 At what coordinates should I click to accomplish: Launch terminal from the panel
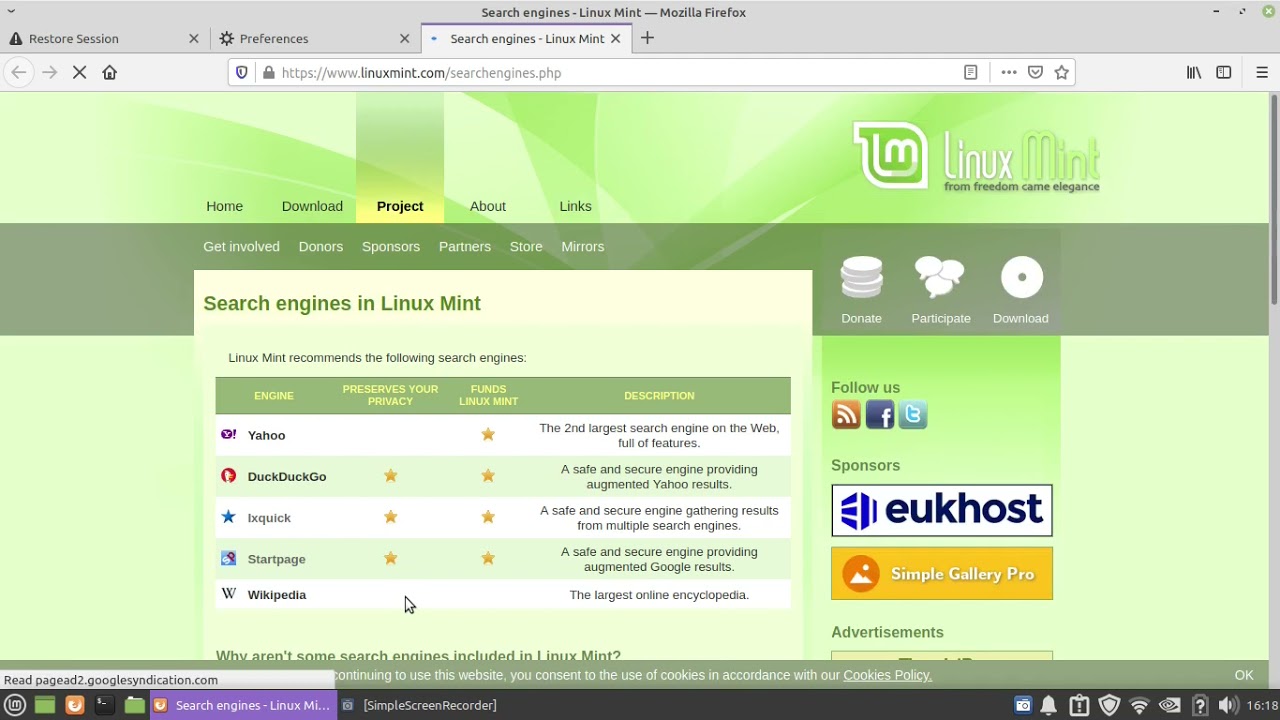click(x=104, y=705)
